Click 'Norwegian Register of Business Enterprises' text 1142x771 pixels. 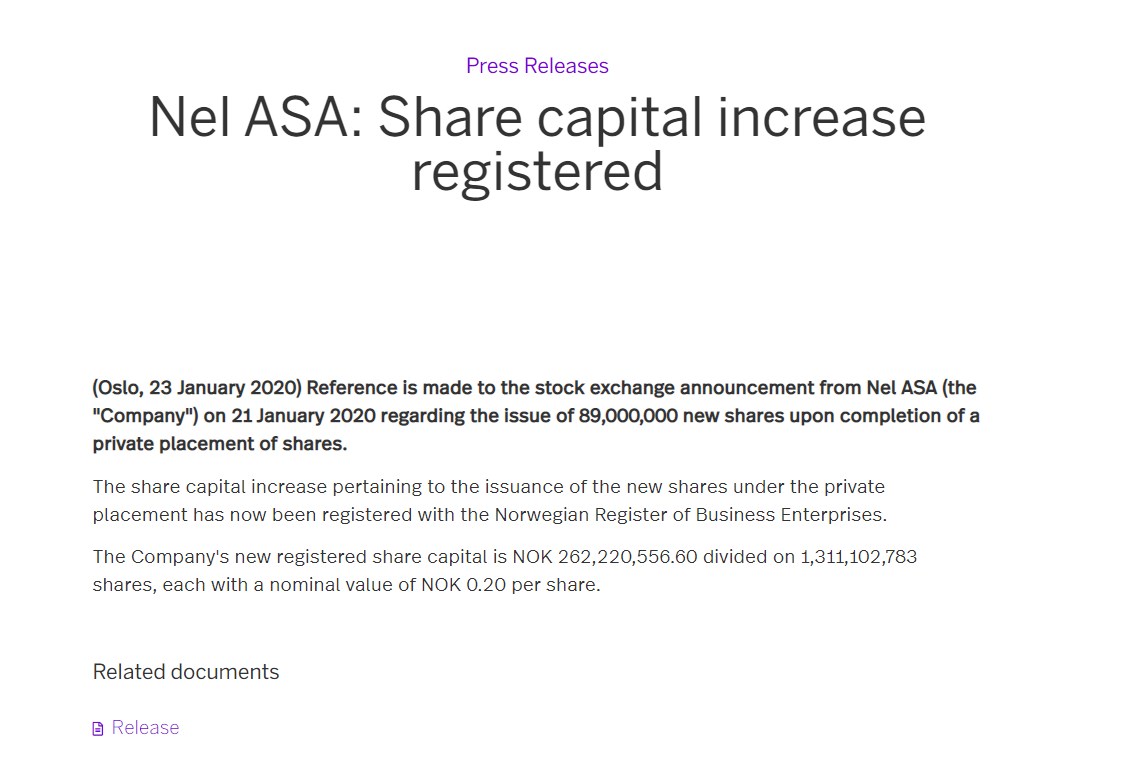click(x=691, y=515)
